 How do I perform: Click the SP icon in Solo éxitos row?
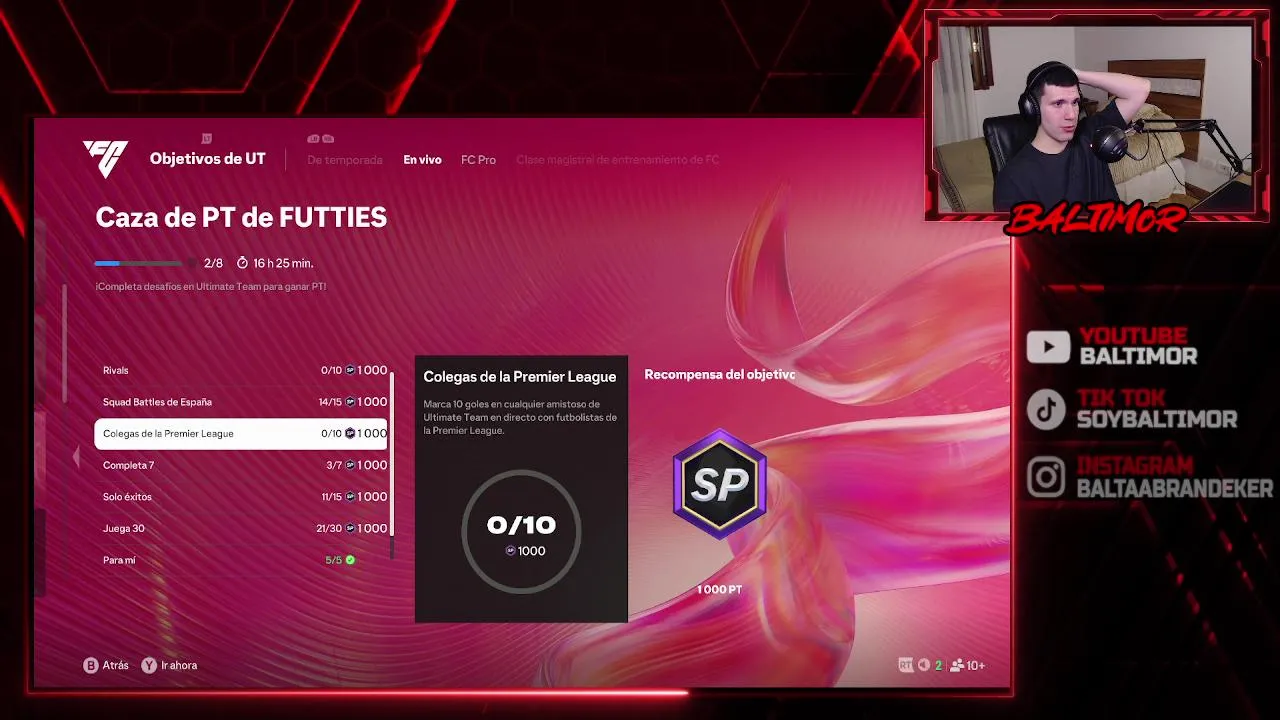(x=350, y=497)
